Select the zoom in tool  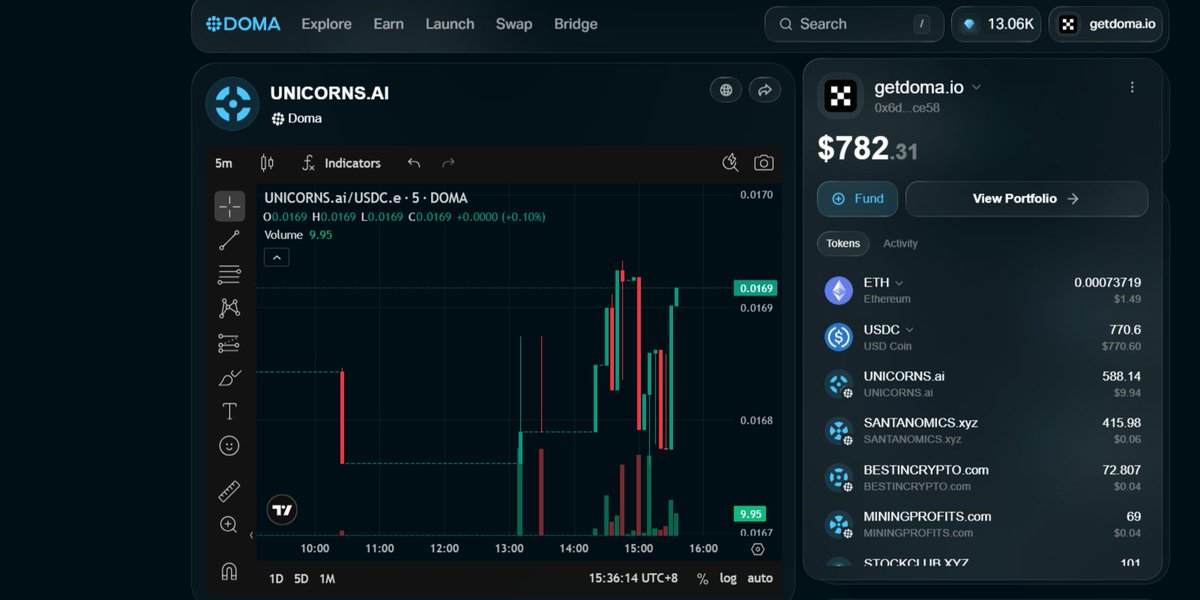(229, 524)
